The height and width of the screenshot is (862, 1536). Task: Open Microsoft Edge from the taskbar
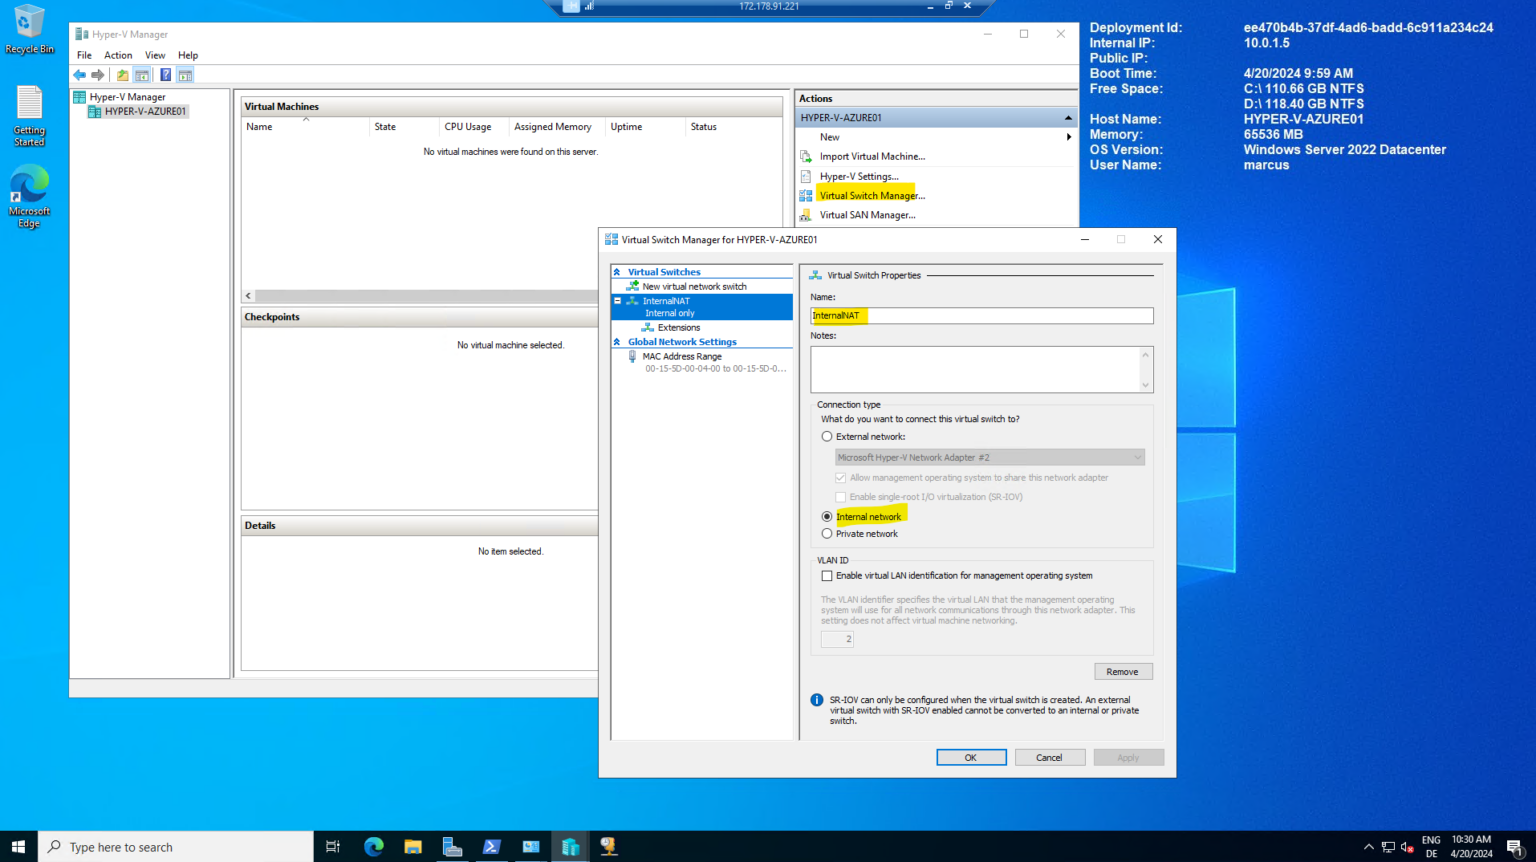[x=373, y=846]
